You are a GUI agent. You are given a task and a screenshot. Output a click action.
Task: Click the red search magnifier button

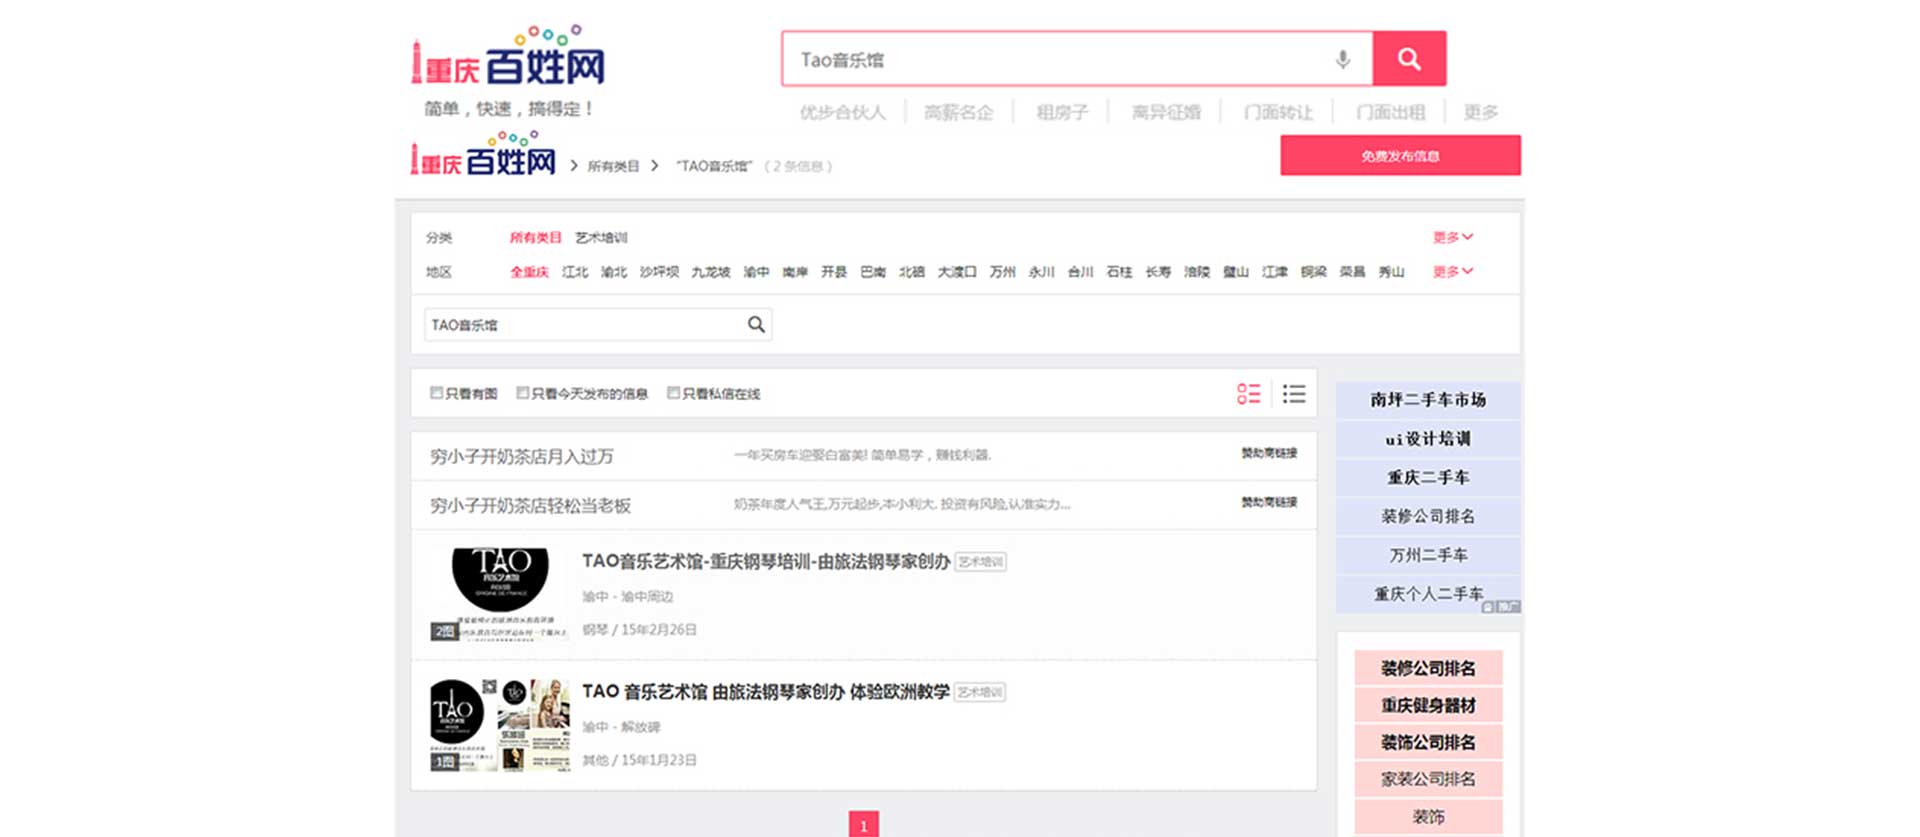[1408, 59]
